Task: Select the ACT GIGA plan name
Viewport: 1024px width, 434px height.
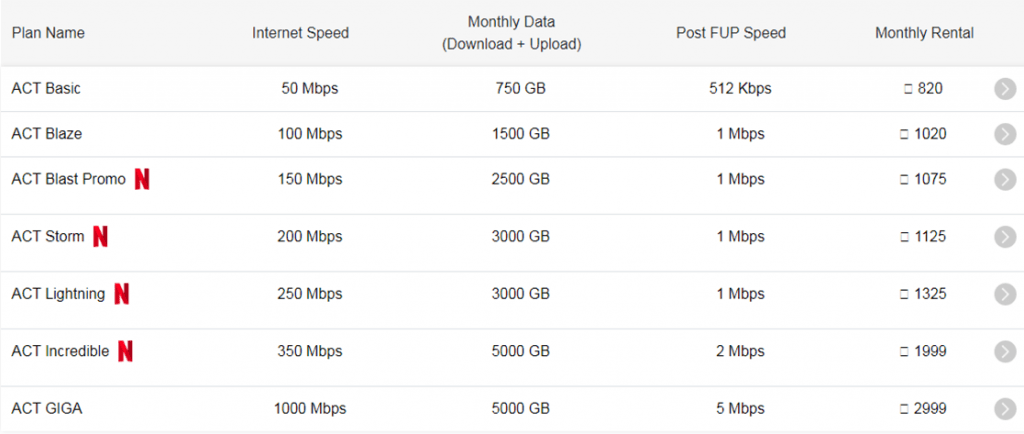Action: pos(47,409)
